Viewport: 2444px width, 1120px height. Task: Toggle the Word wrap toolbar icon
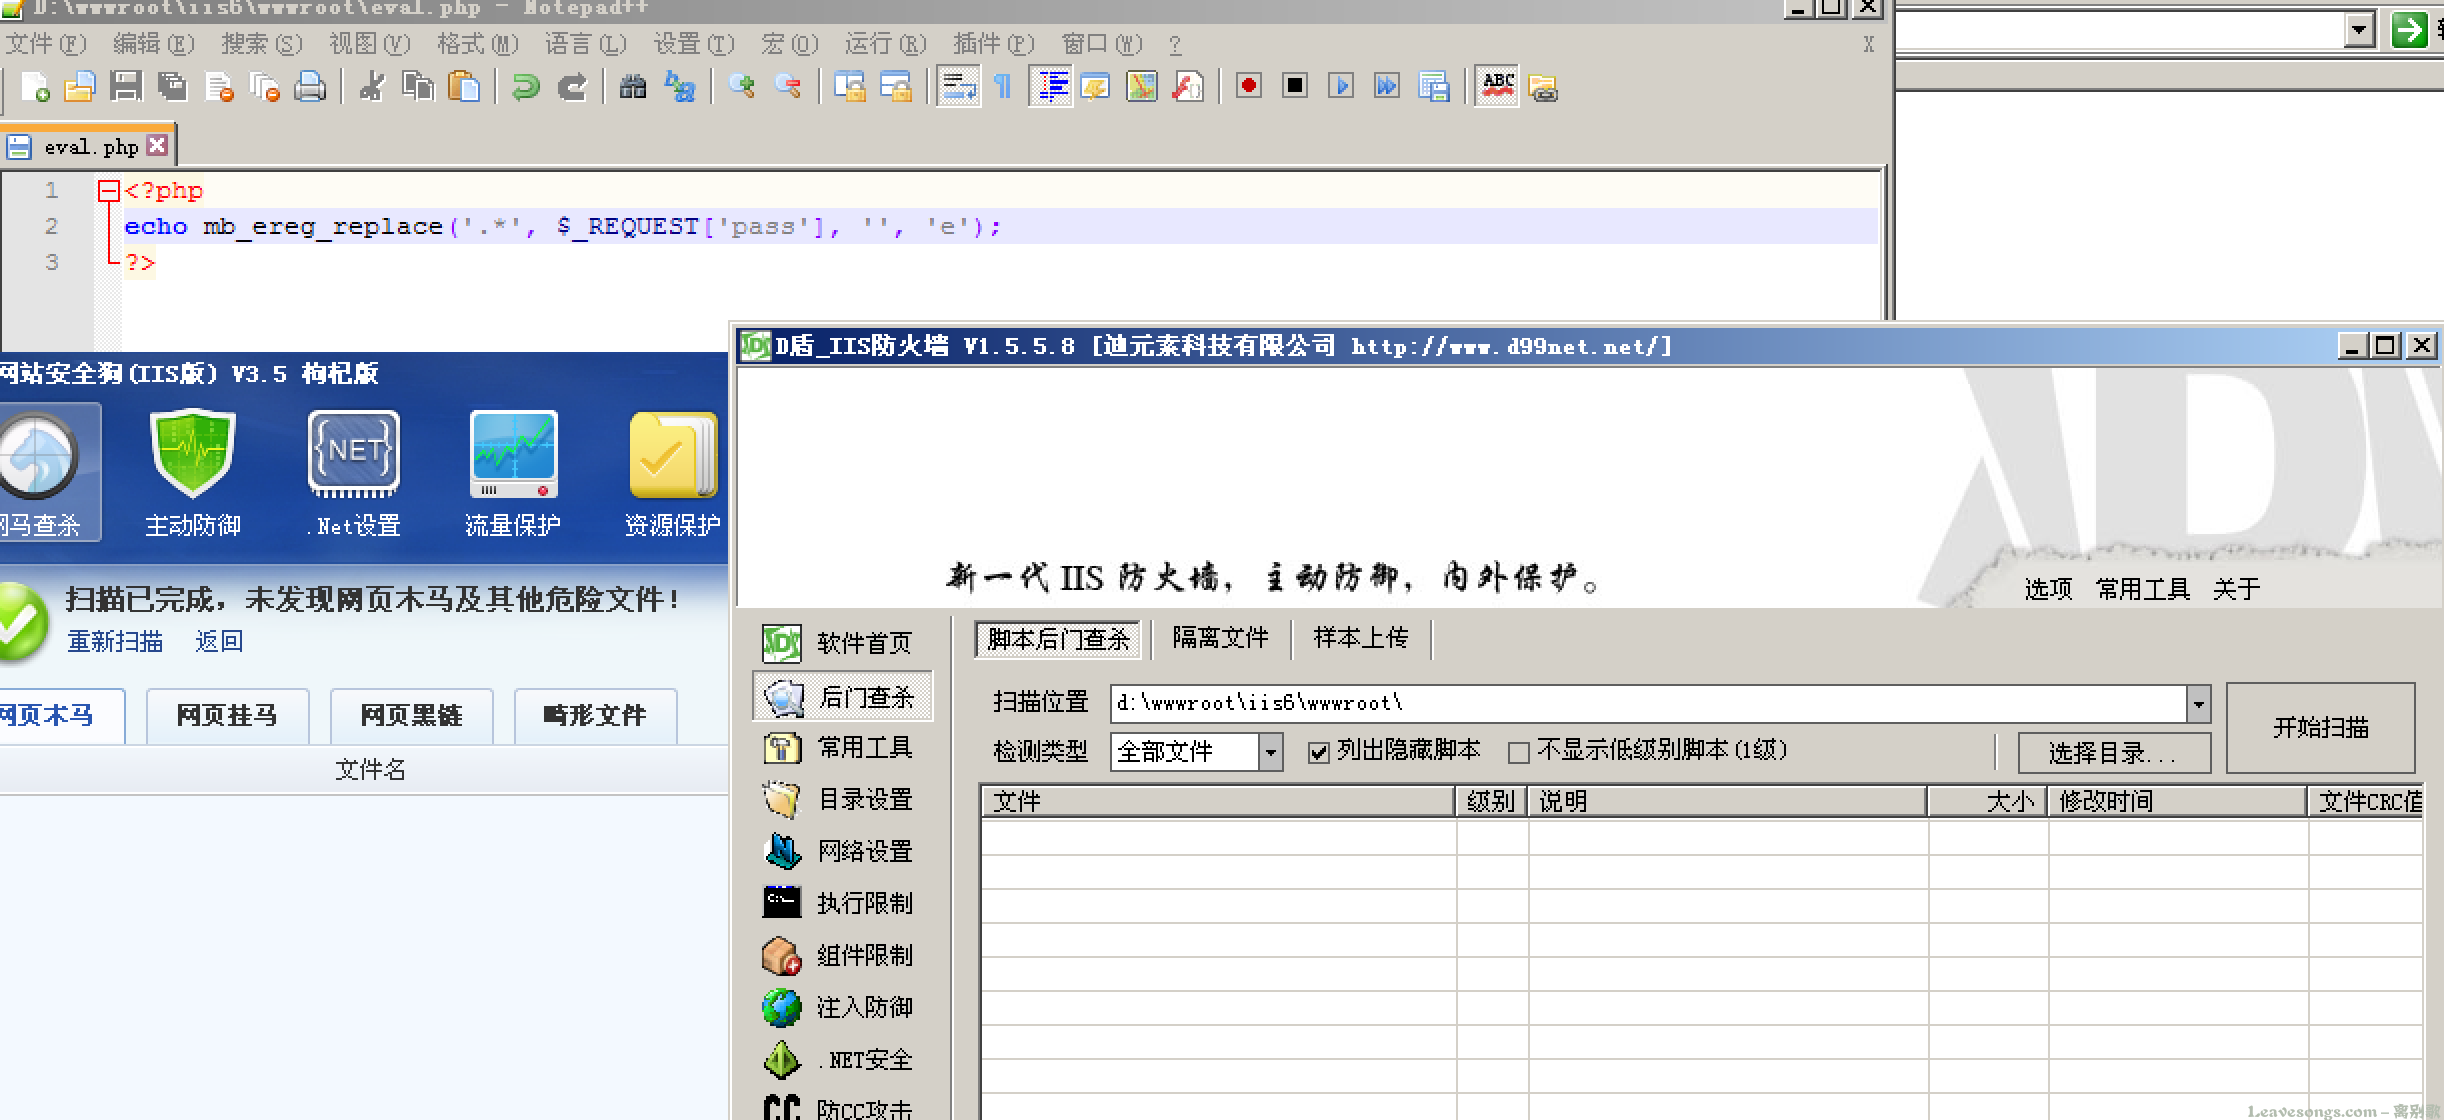[958, 87]
